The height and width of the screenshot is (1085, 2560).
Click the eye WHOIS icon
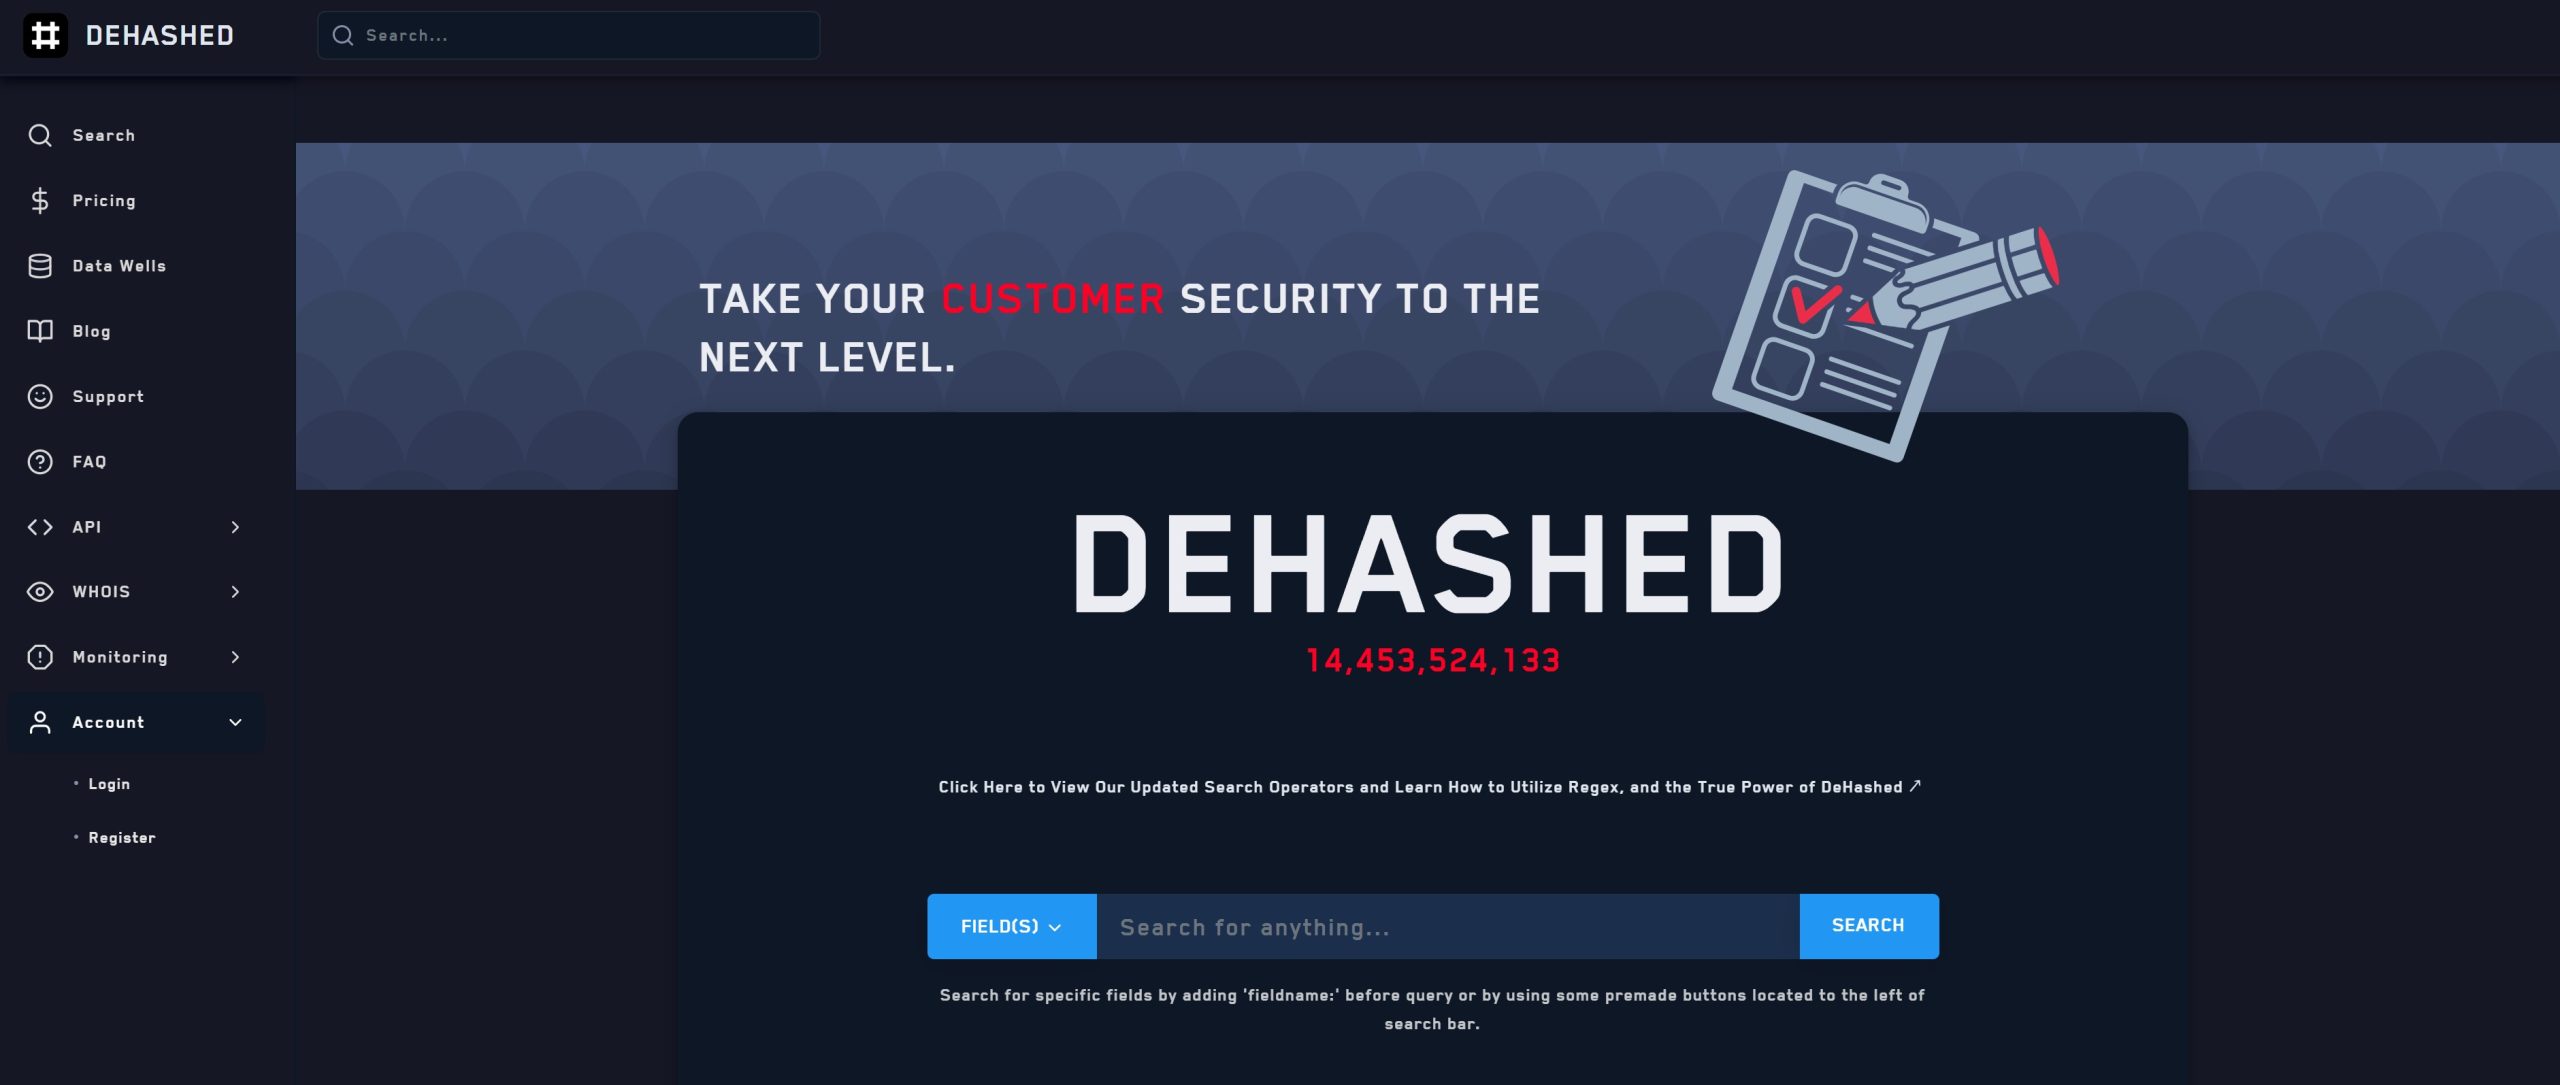40,591
